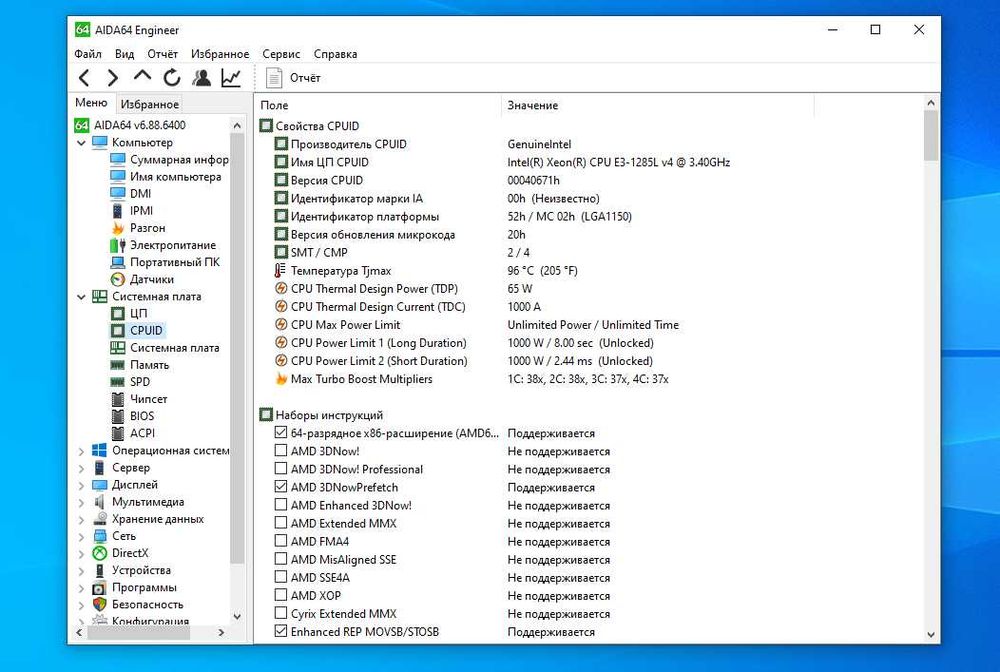This screenshot has height=672, width=1000.
Task: Expand the Хранение данных node
Action: [81, 520]
